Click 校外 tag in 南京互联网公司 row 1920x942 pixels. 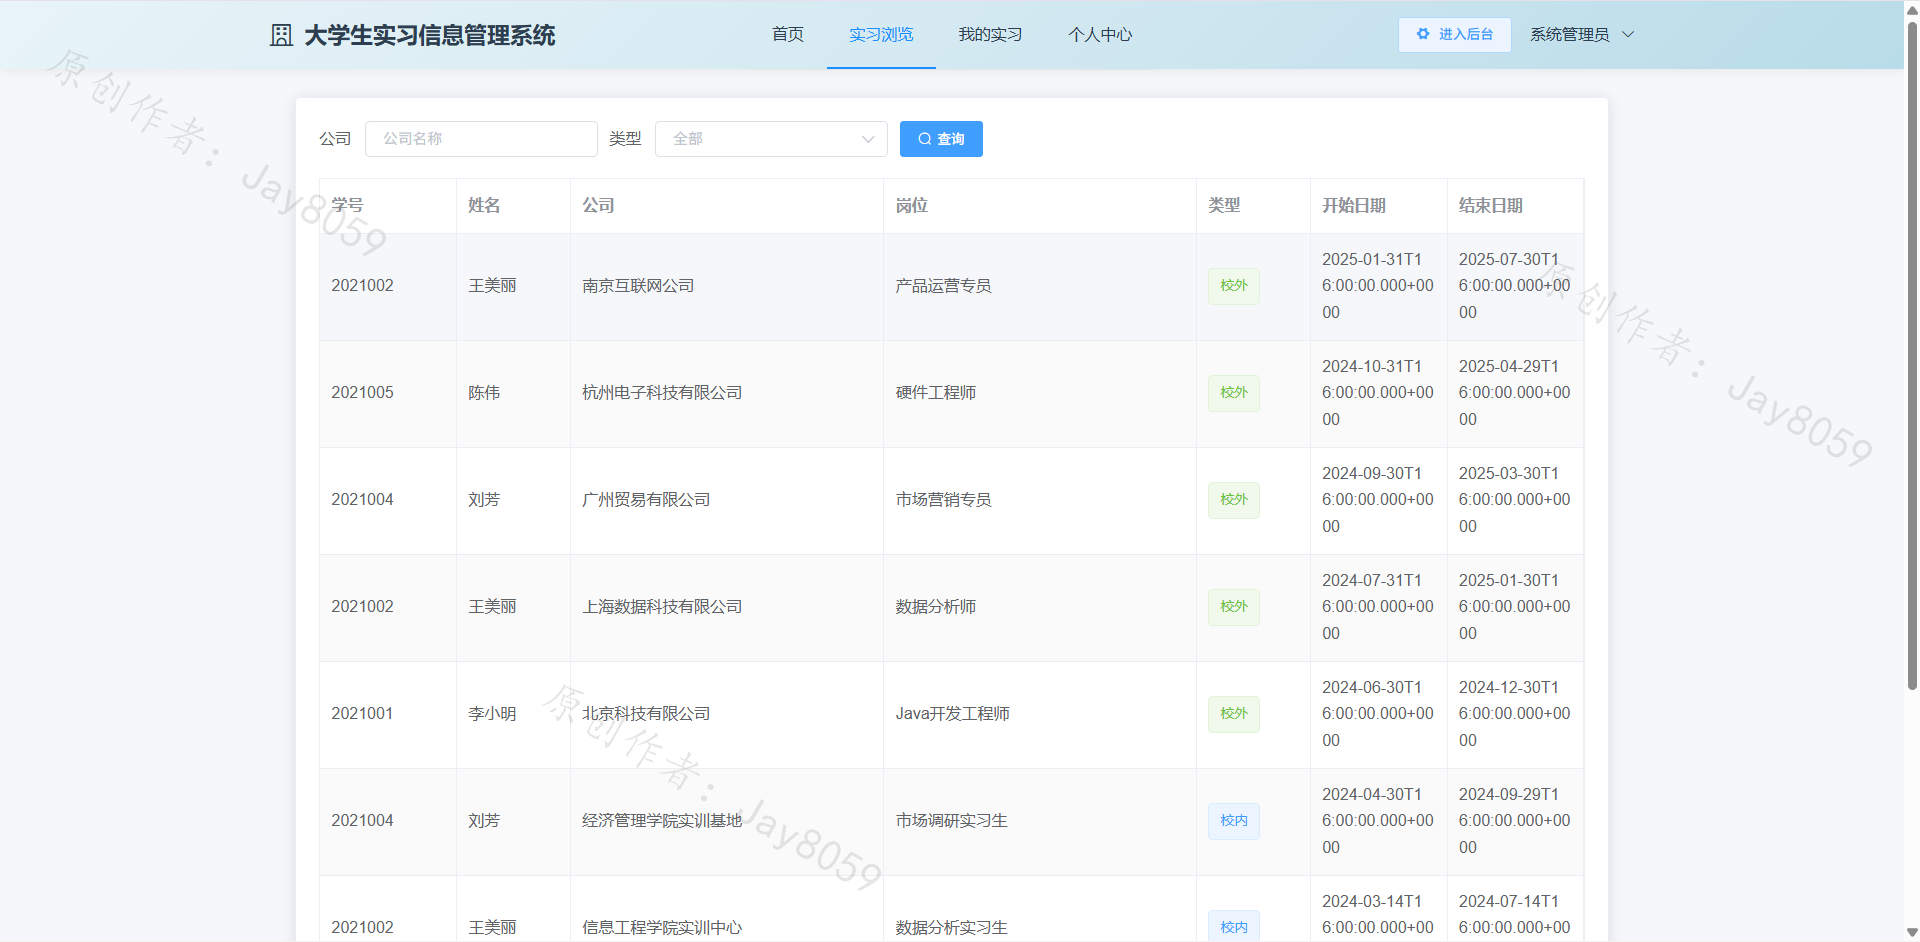point(1234,286)
